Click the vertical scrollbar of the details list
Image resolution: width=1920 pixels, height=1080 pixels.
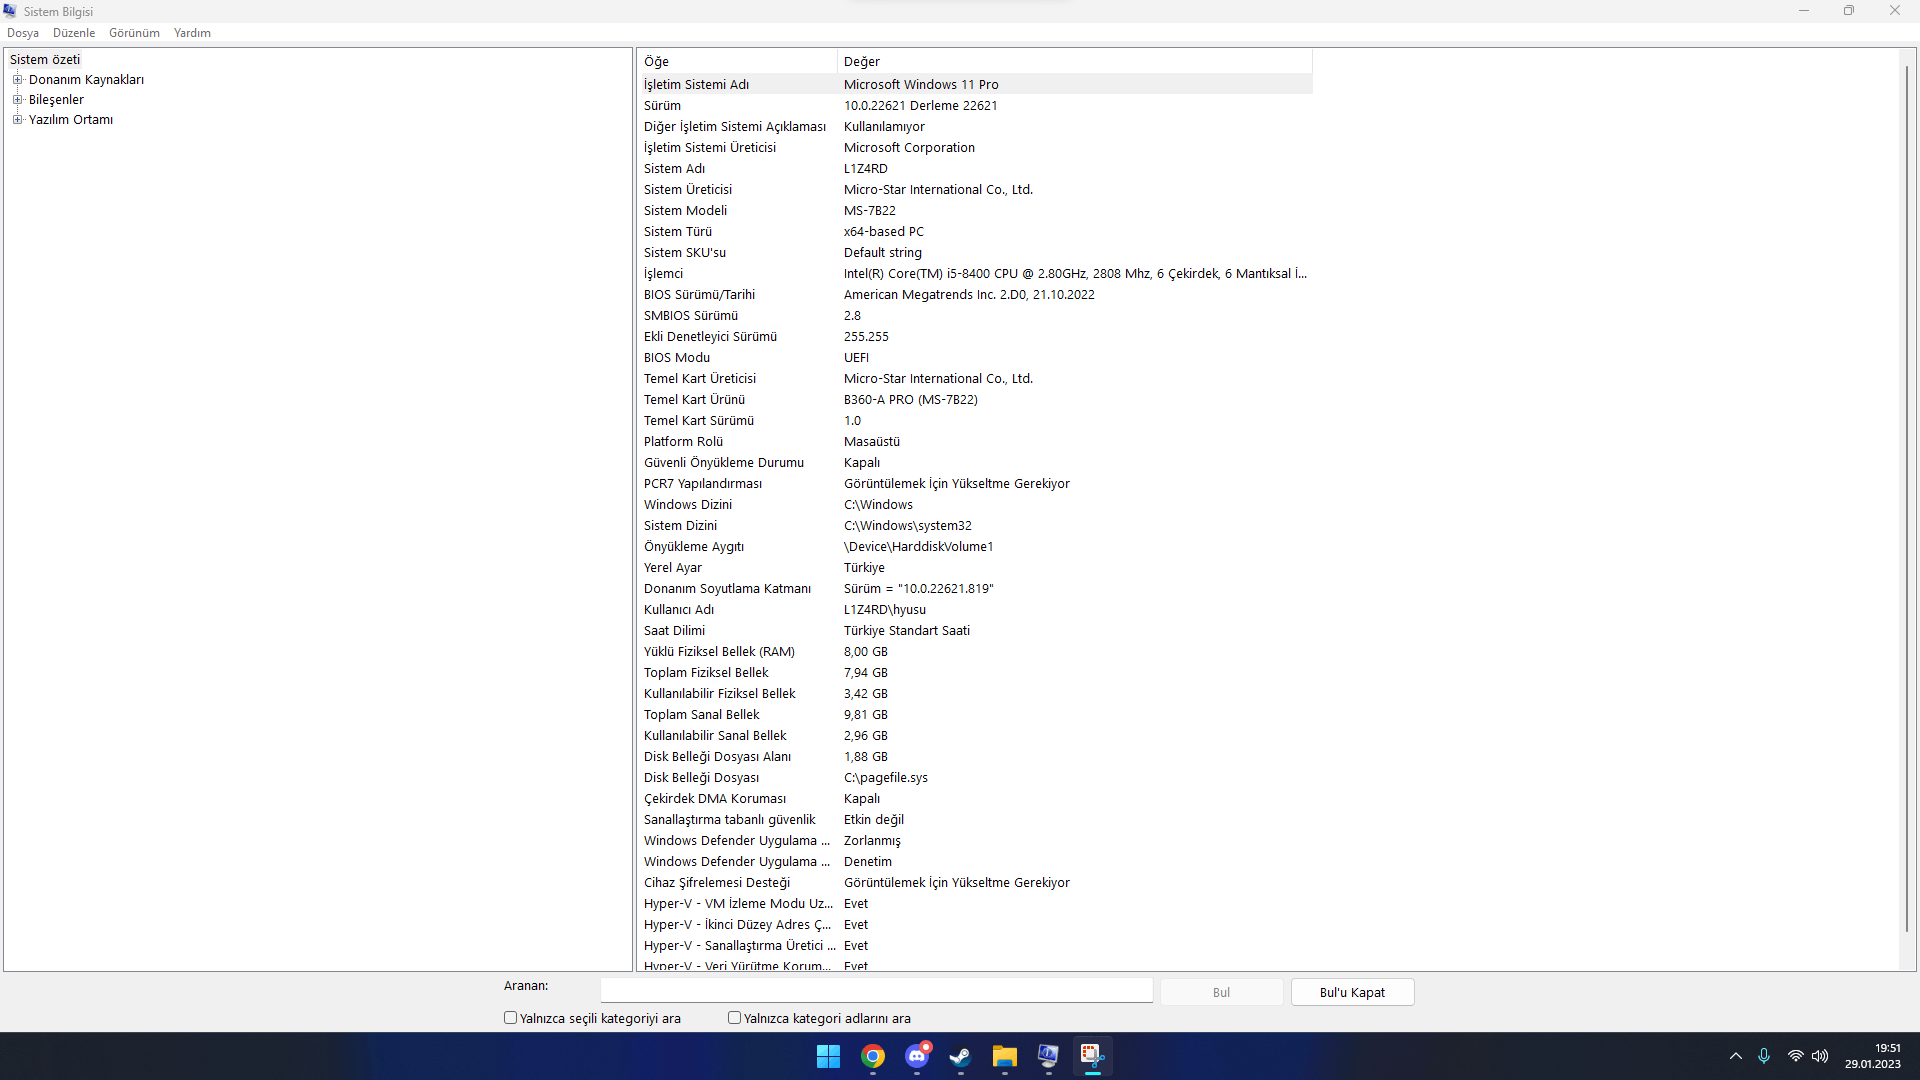coord(1907,500)
